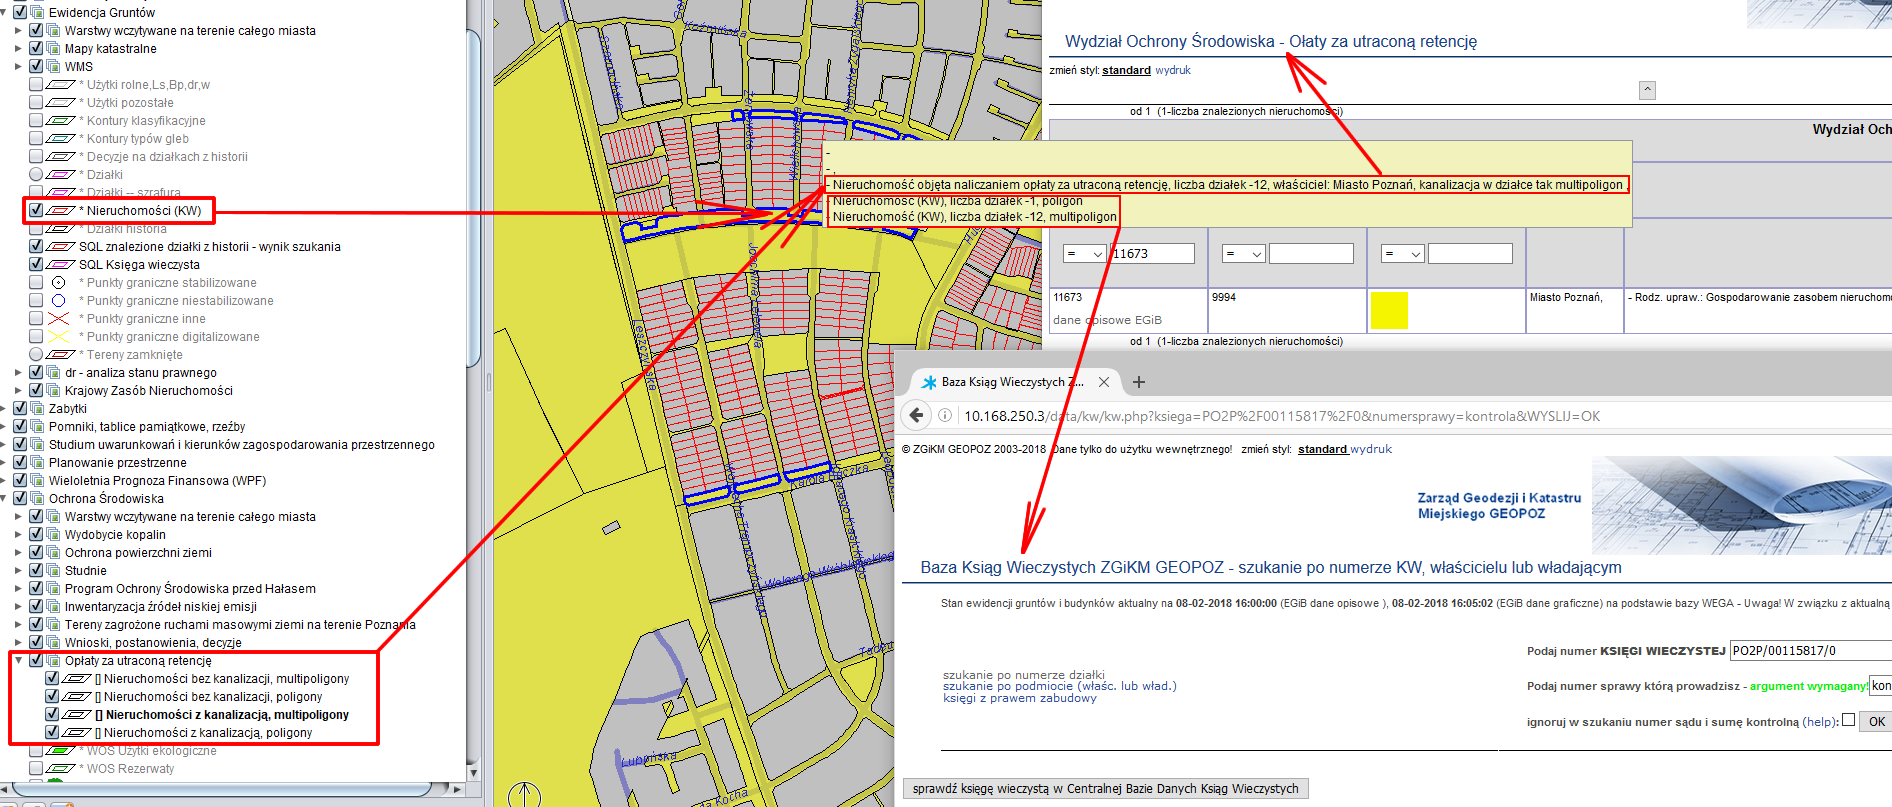1892x807 pixels.
Task: Click the Ewidencja Gruntów layer group icon
Action: coord(37,12)
